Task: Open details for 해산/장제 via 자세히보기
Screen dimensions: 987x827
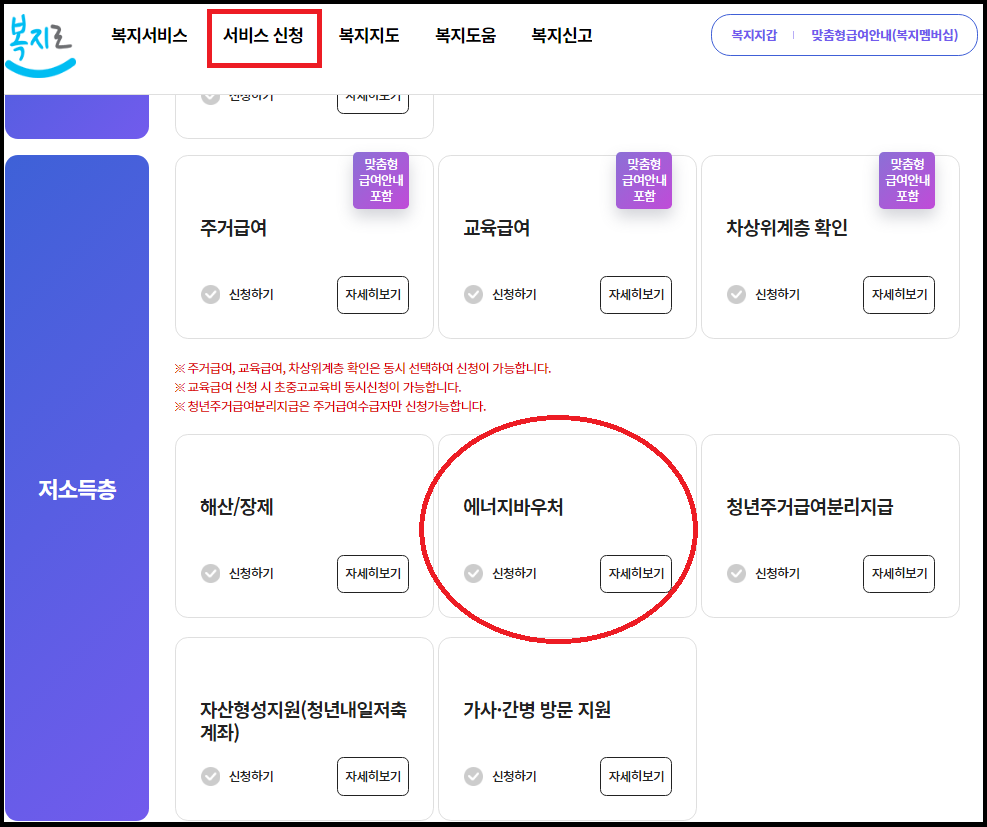Action: (372, 573)
